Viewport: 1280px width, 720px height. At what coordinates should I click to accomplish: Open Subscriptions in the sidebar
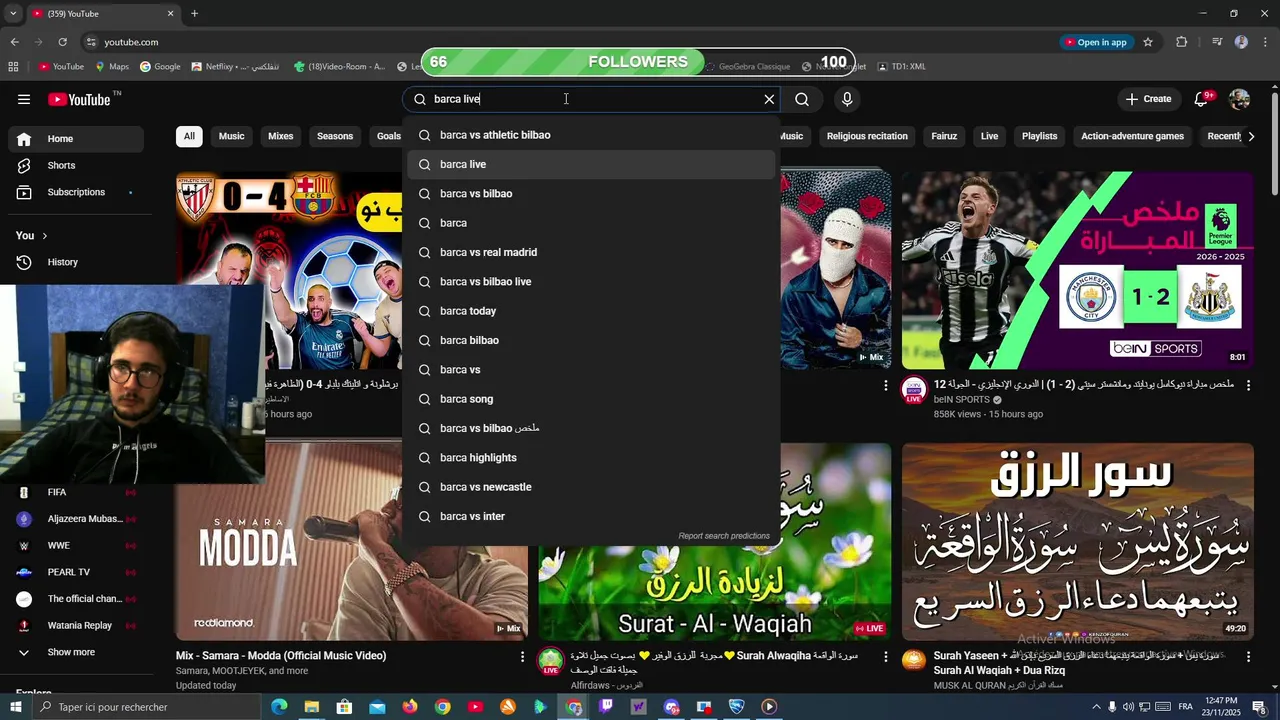[x=76, y=192]
